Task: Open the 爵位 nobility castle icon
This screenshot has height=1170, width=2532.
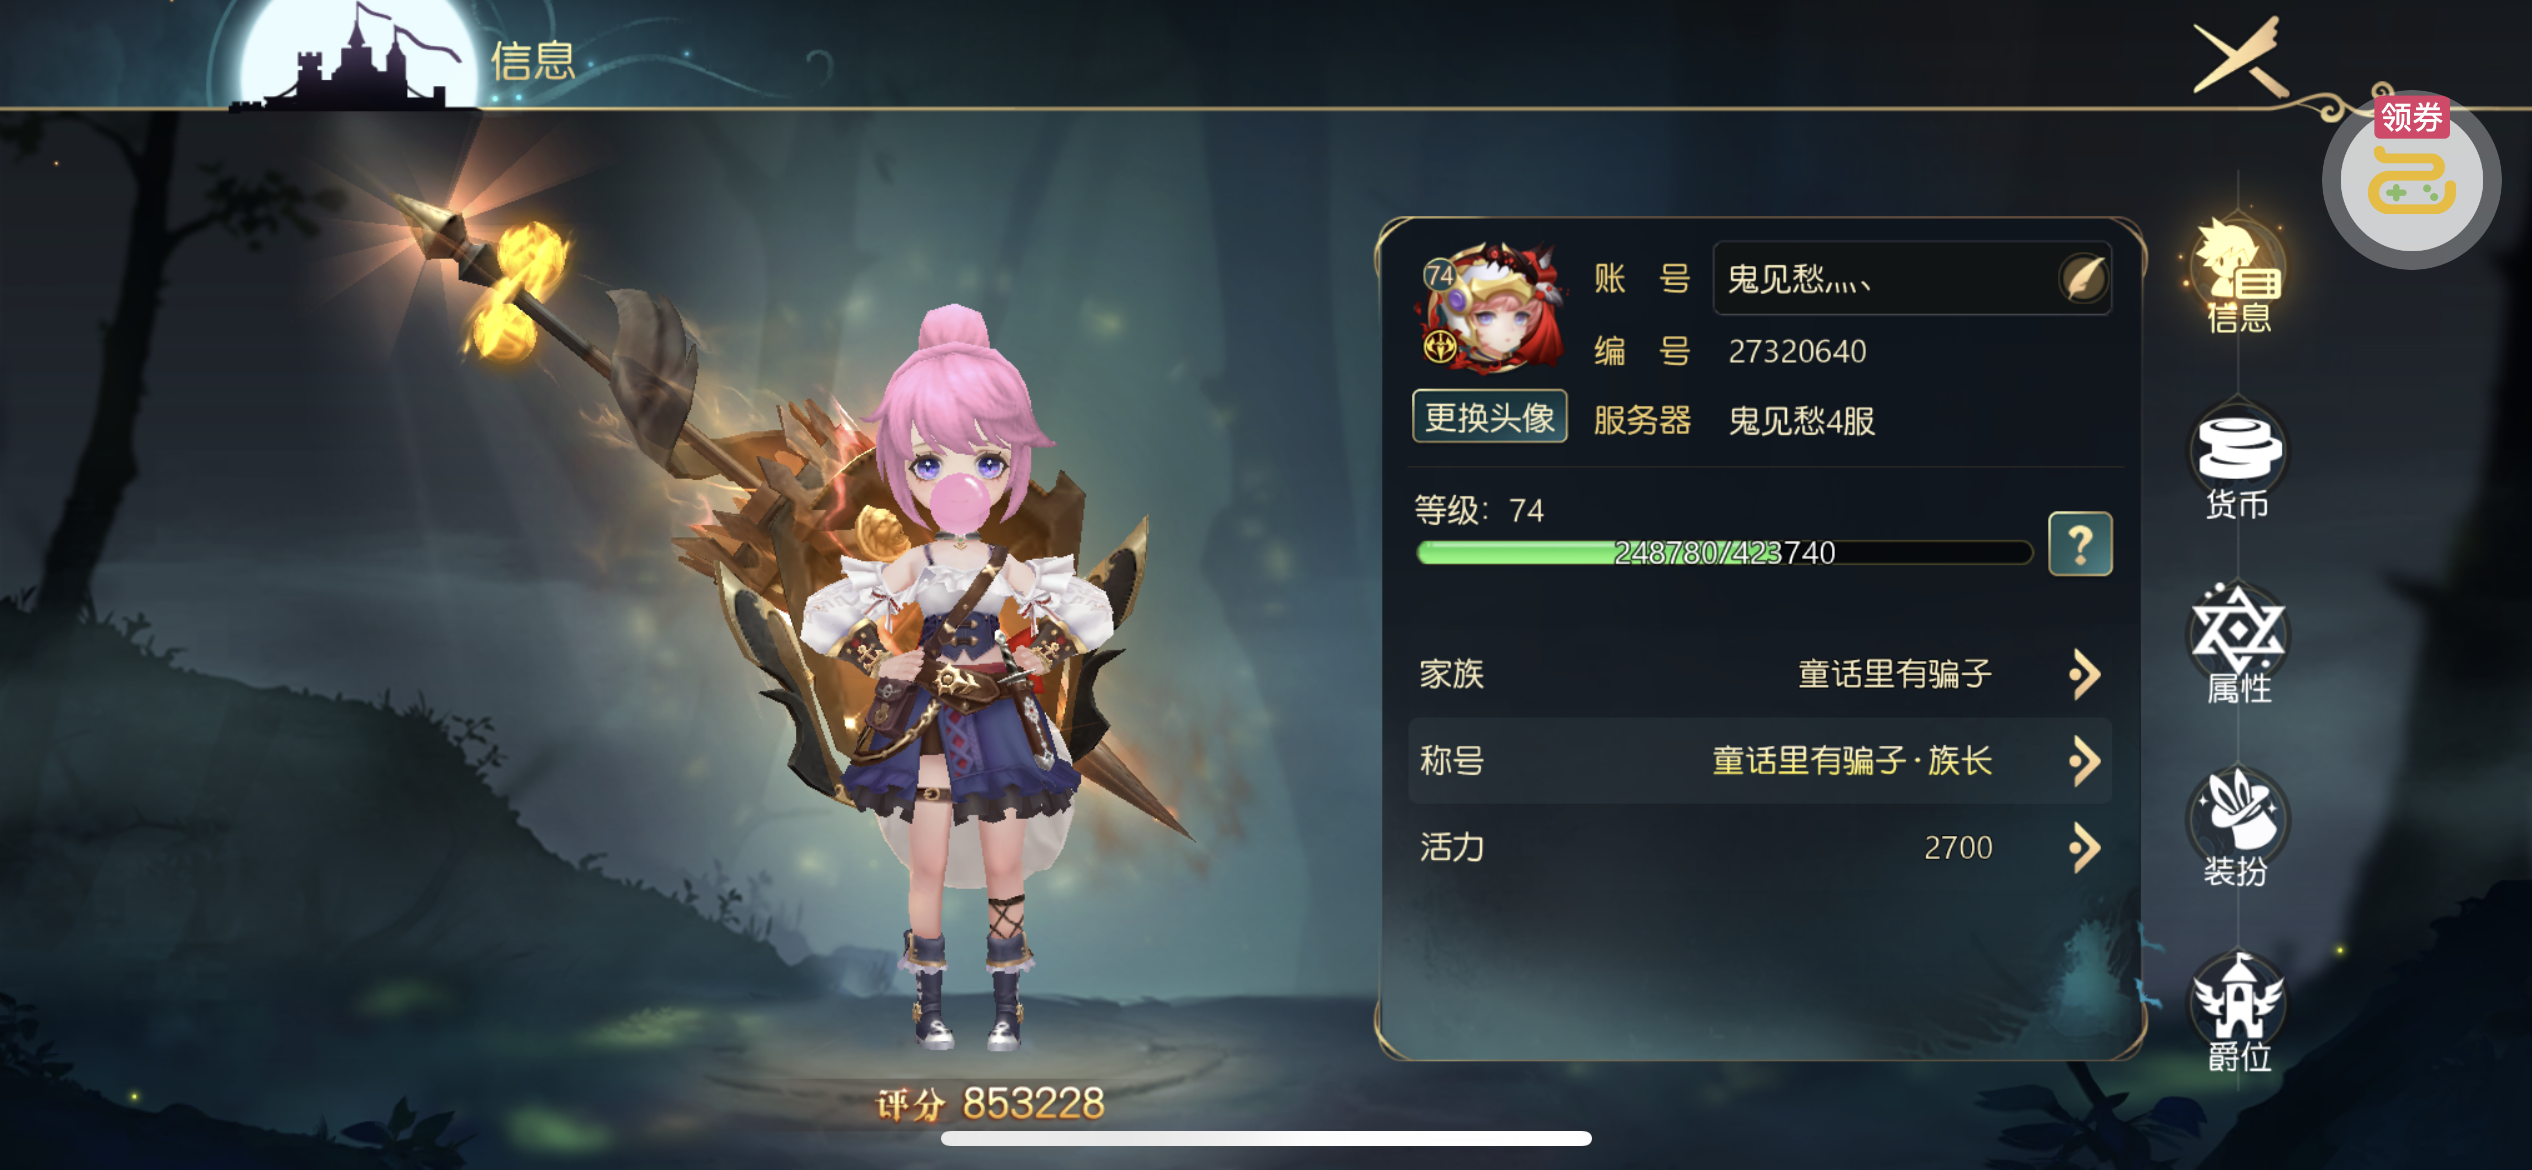Action: [2238, 1012]
